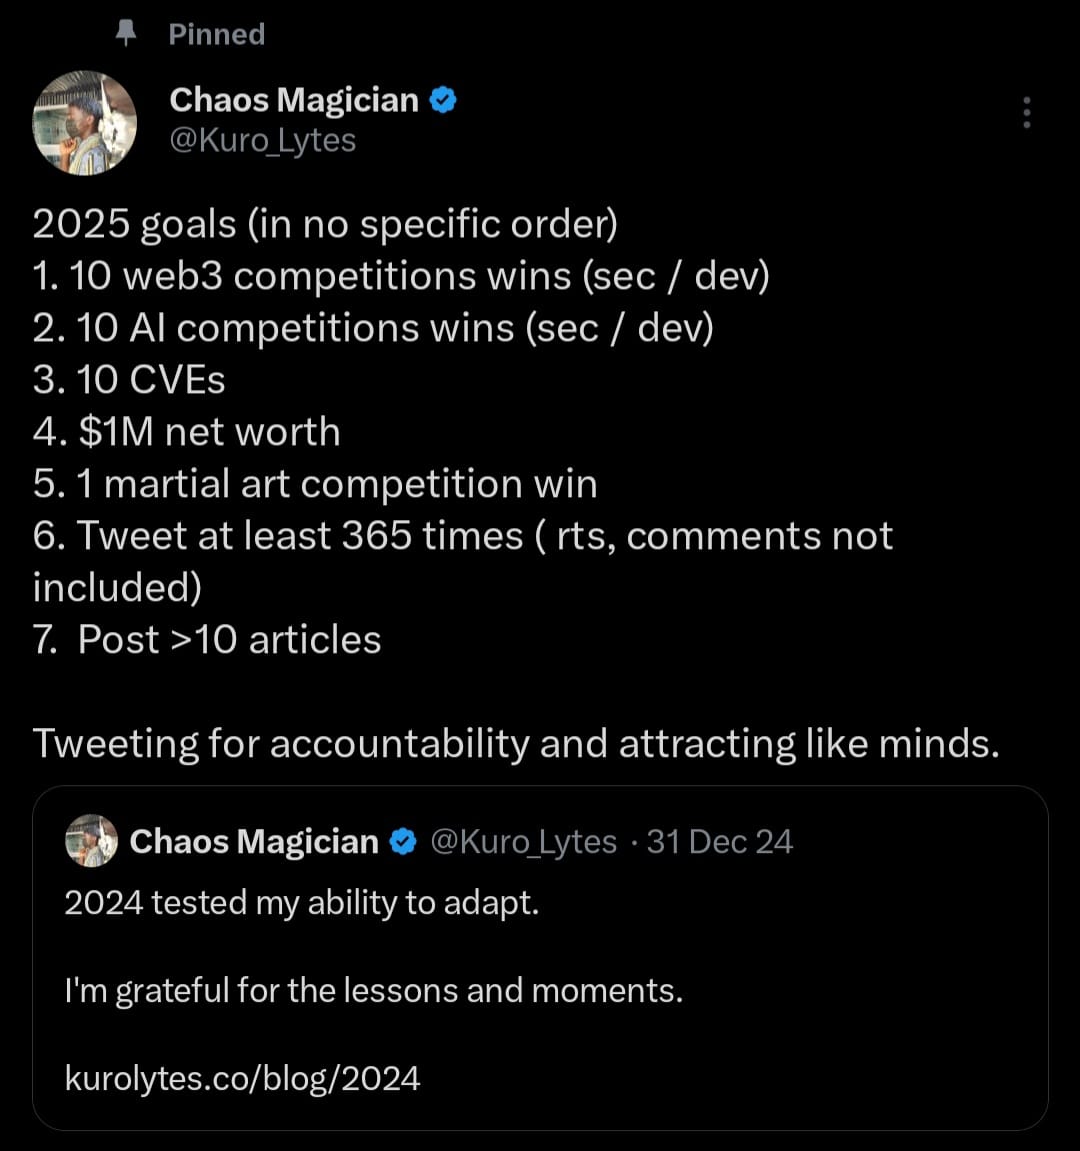Screen dimensions: 1080x1151
Task: Open Chaos Magician profile from main tweet name
Action: click(294, 100)
